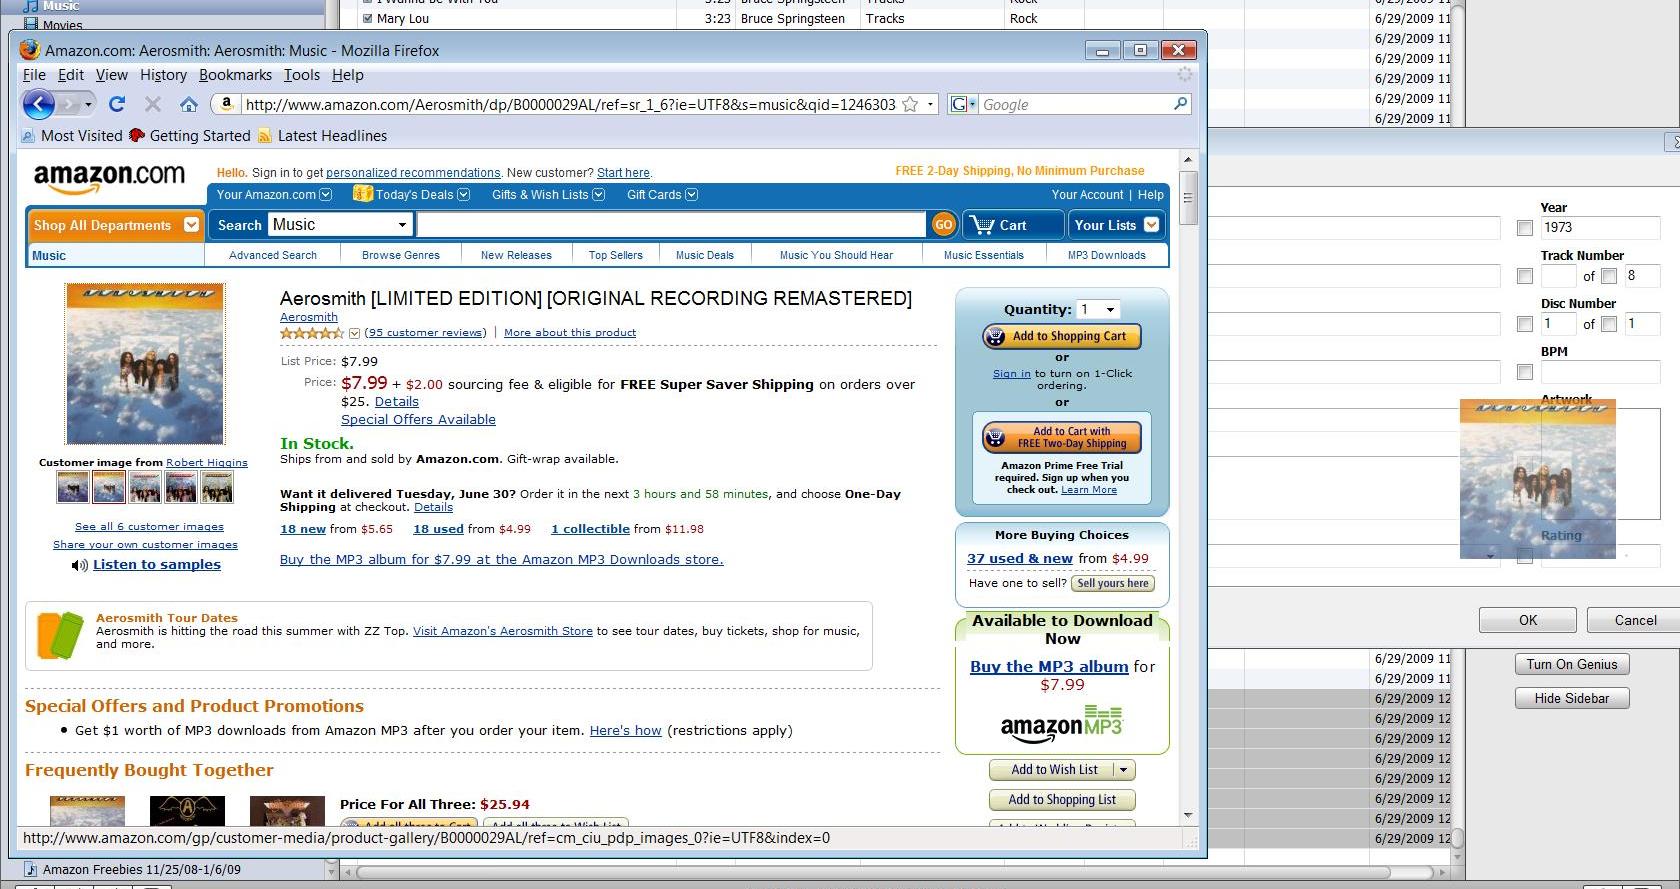
Task: Click the Aerosmith Tour Dates ticket icon
Action: [x=59, y=635]
